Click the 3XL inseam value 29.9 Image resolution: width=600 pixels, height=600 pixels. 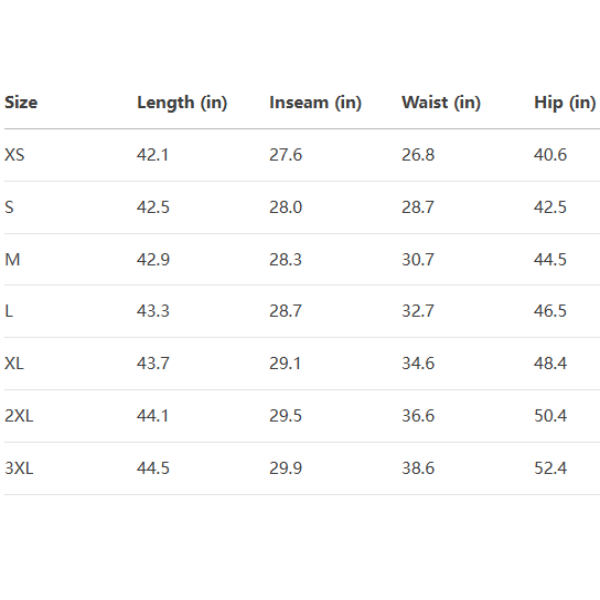tap(286, 467)
